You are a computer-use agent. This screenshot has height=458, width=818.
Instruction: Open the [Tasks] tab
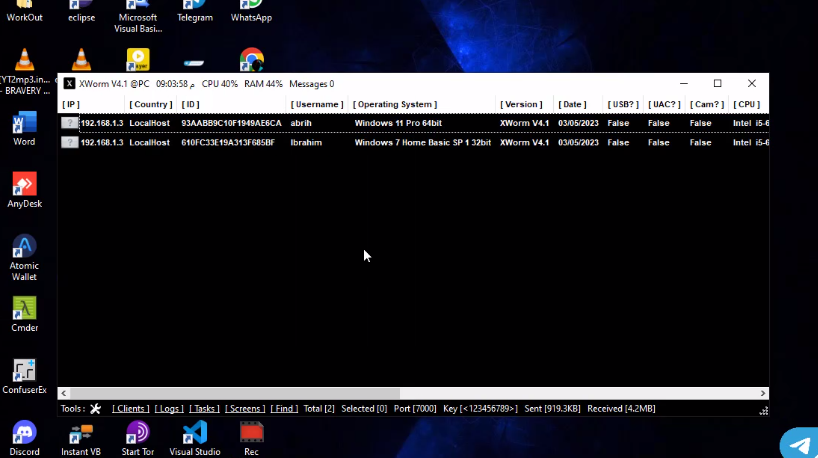[204, 409]
